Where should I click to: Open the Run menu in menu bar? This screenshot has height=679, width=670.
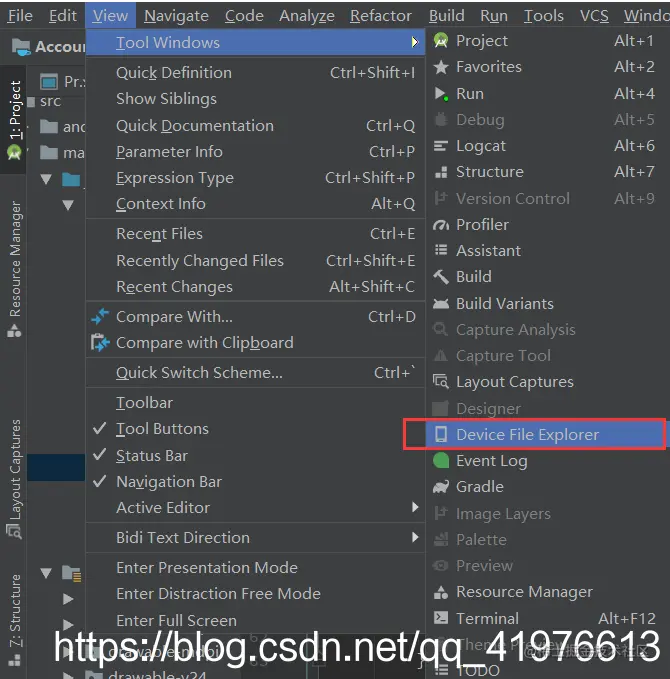494,16
